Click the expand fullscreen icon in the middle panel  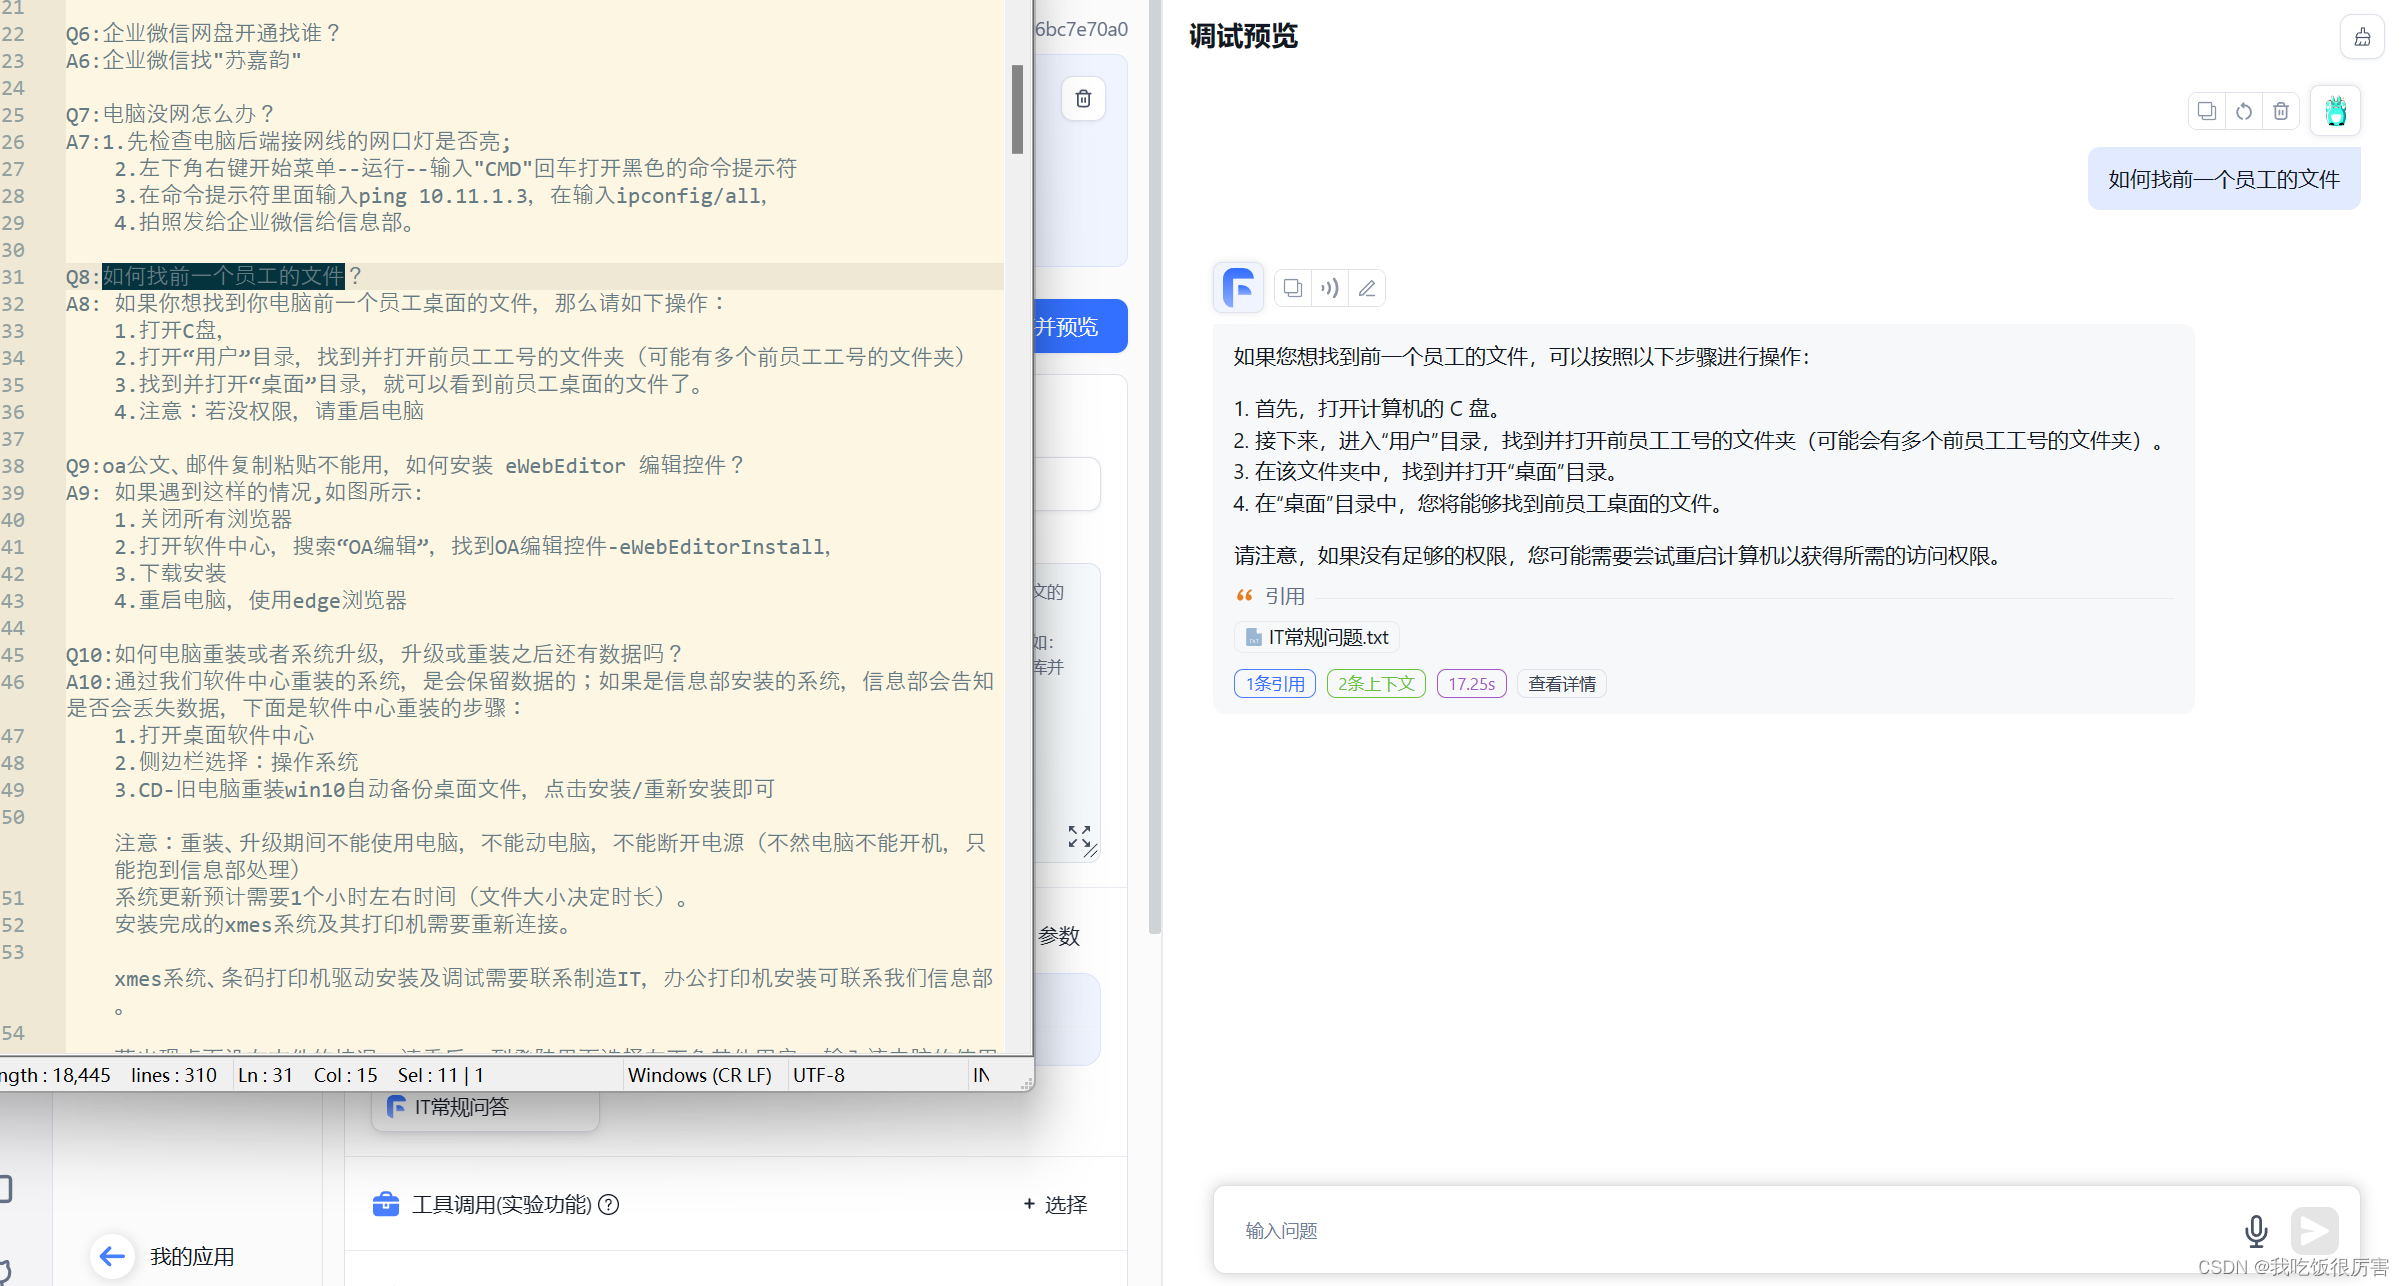1079,837
